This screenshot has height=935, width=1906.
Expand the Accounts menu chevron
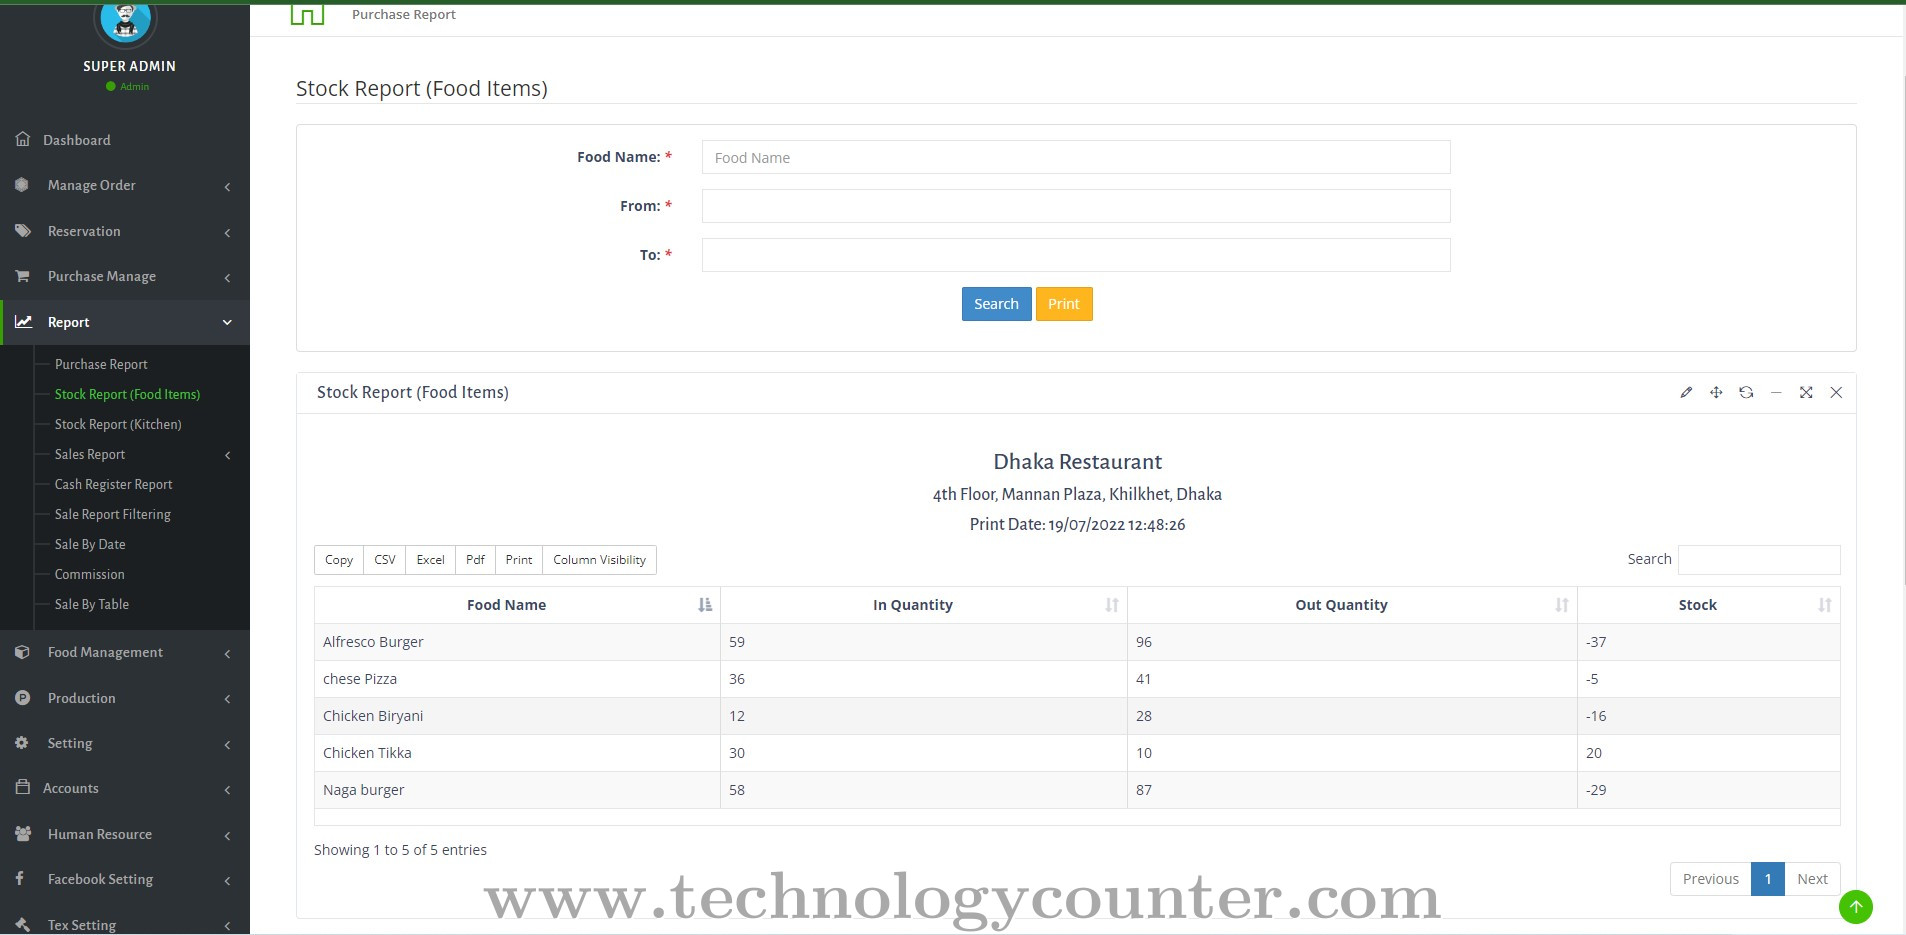pos(227,790)
